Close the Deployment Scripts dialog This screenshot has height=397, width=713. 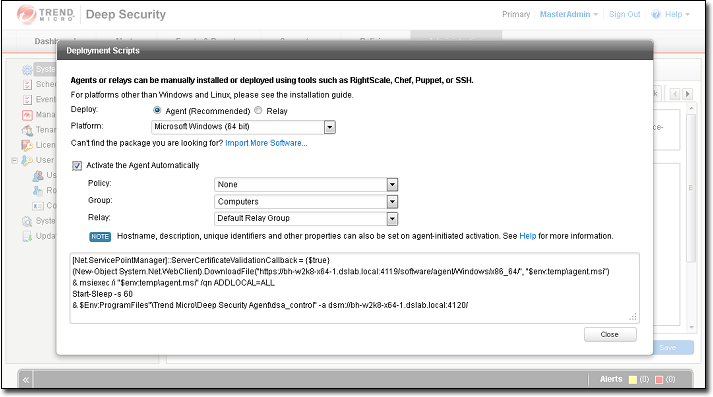coord(610,335)
